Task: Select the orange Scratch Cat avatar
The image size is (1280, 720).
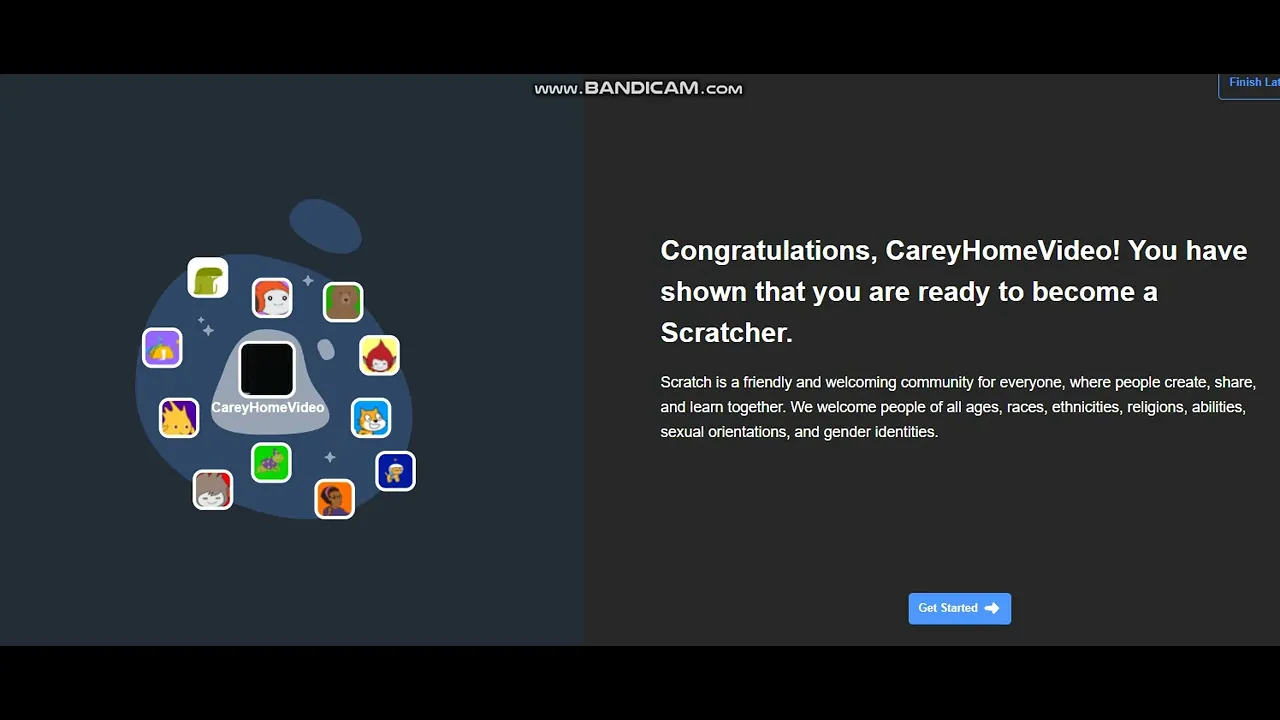Action: point(371,417)
